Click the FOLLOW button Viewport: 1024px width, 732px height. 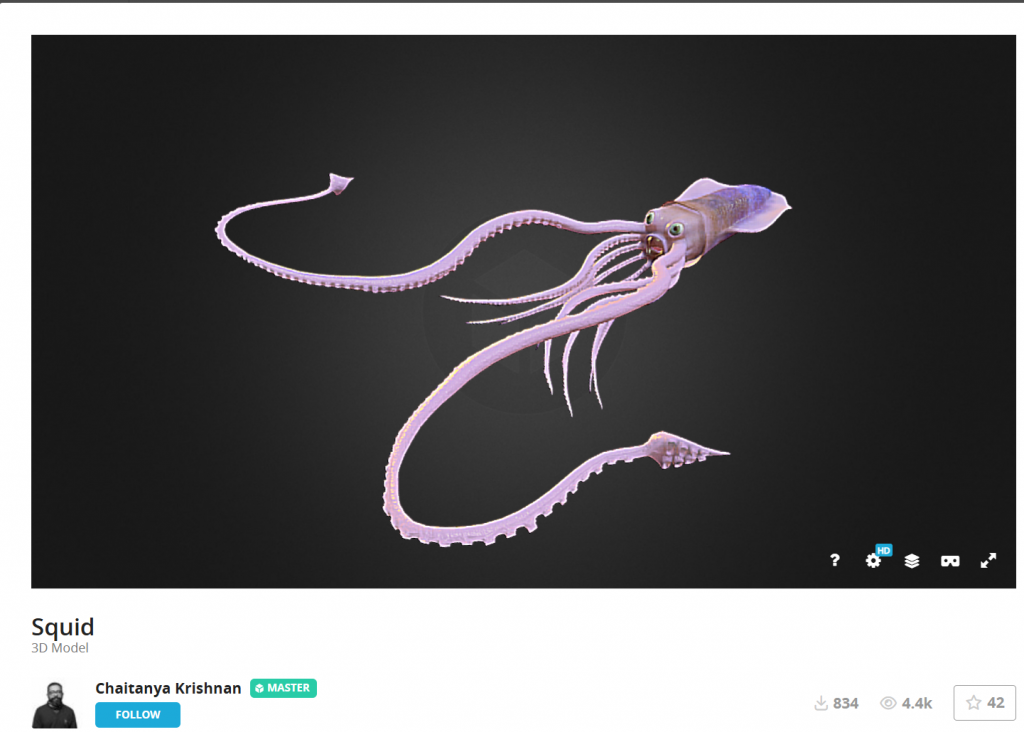[x=138, y=714]
